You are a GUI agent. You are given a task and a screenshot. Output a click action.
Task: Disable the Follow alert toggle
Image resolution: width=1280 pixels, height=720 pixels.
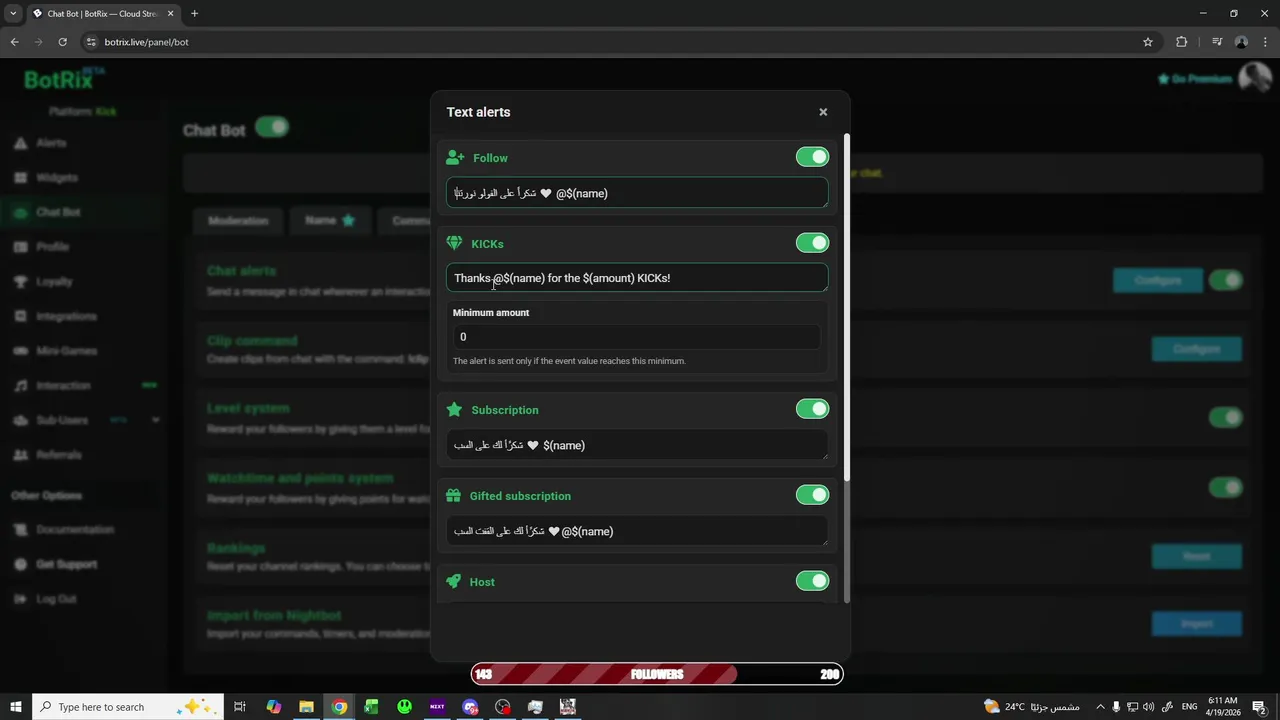pyautogui.click(x=812, y=157)
